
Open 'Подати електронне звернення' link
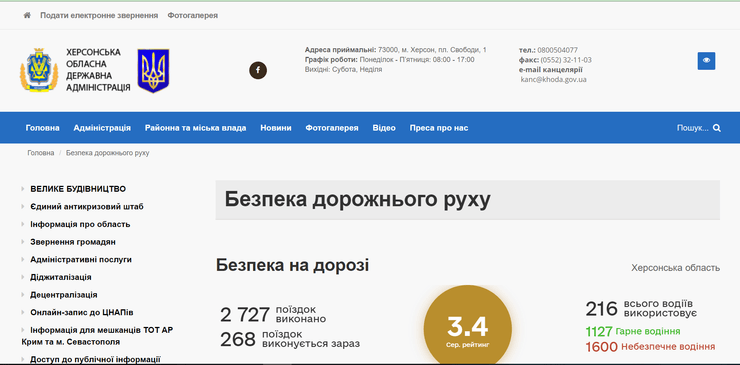coord(99,15)
